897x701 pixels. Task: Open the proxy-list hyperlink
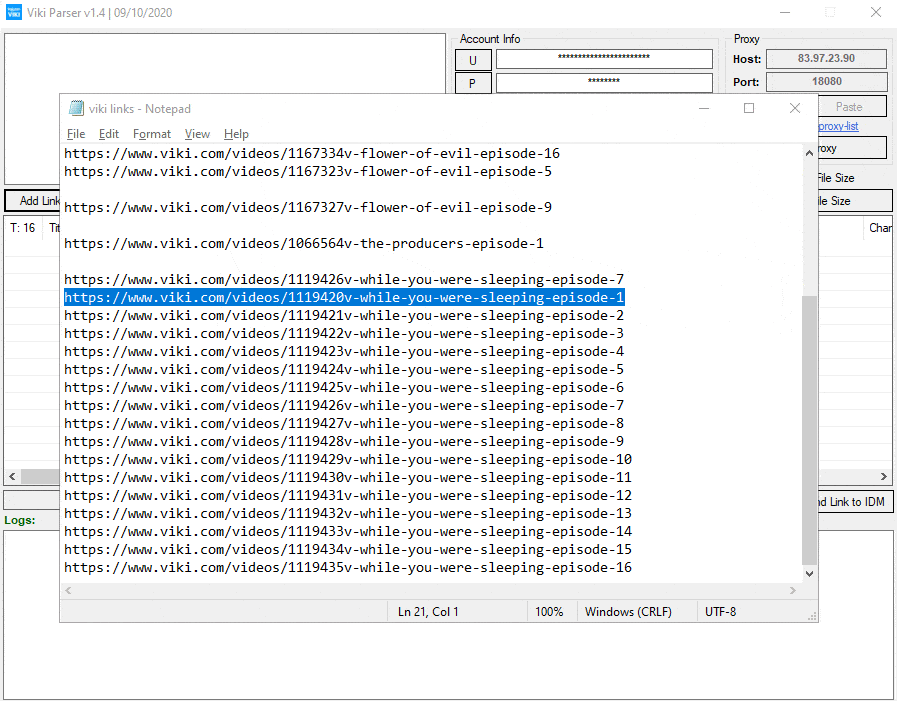point(838,126)
